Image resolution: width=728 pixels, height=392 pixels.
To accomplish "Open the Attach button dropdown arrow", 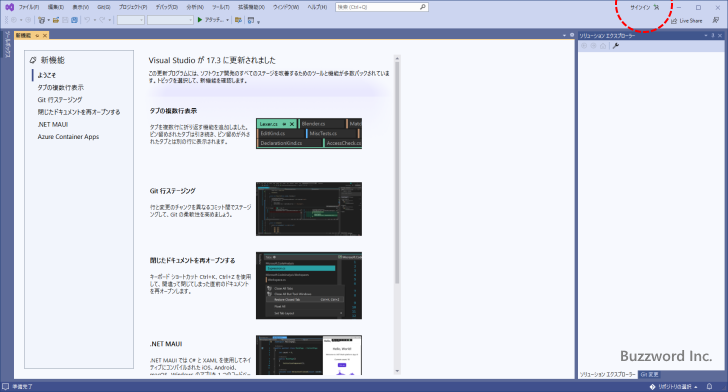I will 228,20.
